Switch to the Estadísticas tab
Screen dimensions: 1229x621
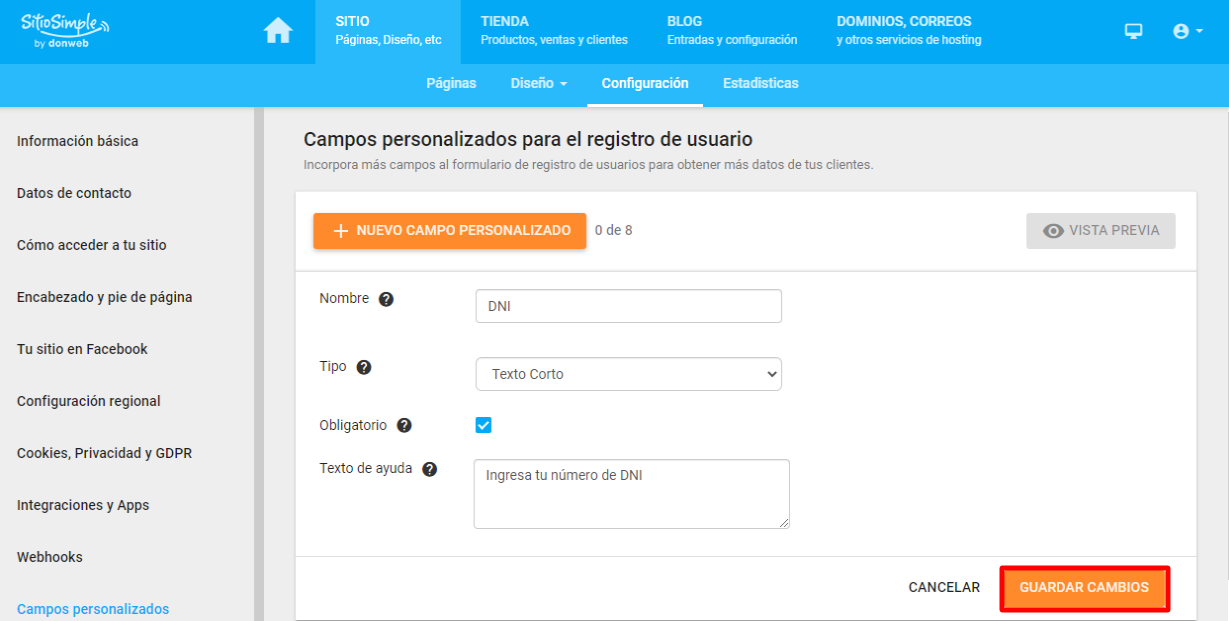click(x=761, y=83)
